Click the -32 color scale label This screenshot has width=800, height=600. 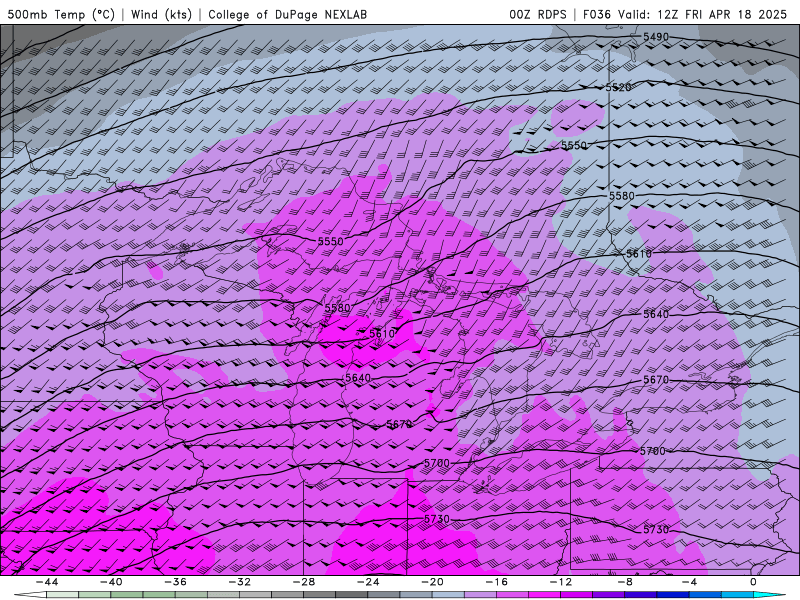coord(239,582)
